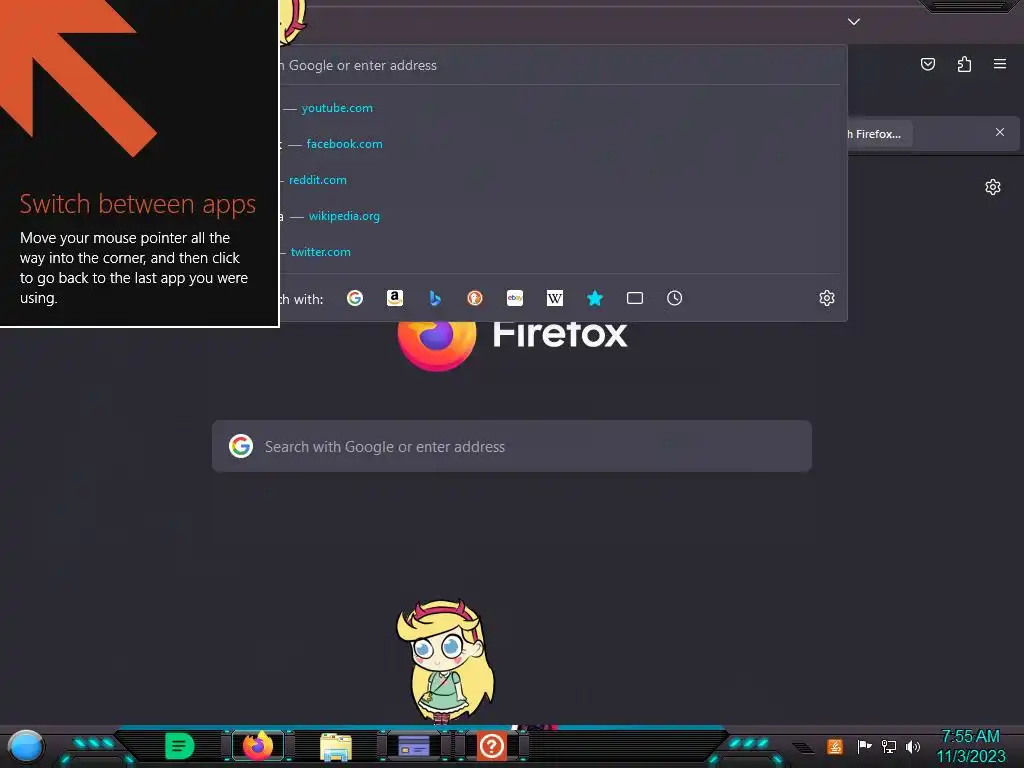This screenshot has width=1024, height=768.
Task: Open File Explorer from taskbar
Action: (336, 746)
